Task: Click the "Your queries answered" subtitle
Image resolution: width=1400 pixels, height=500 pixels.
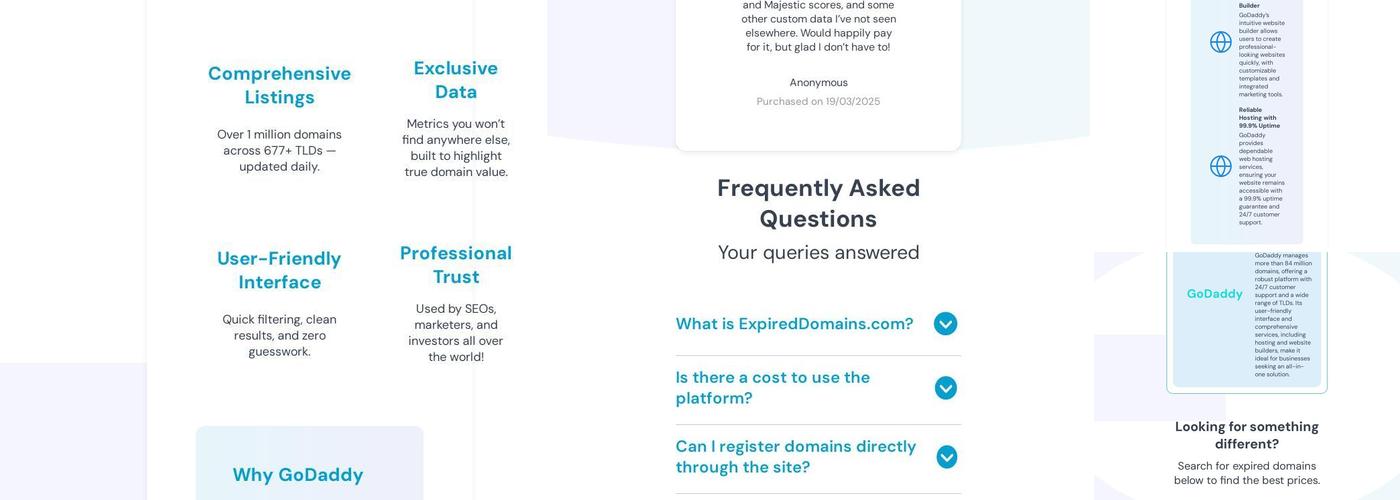Action: [818, 253]
